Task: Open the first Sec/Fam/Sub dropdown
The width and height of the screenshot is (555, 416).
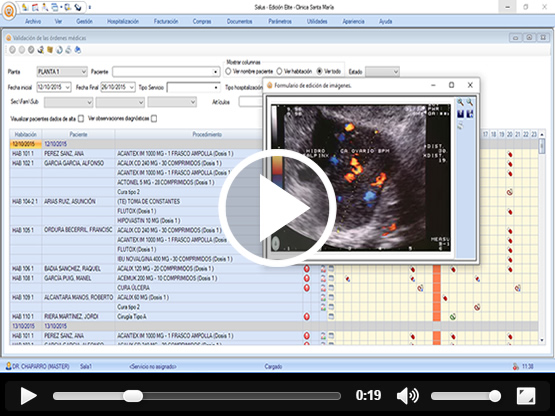Action: click(68, 102)
